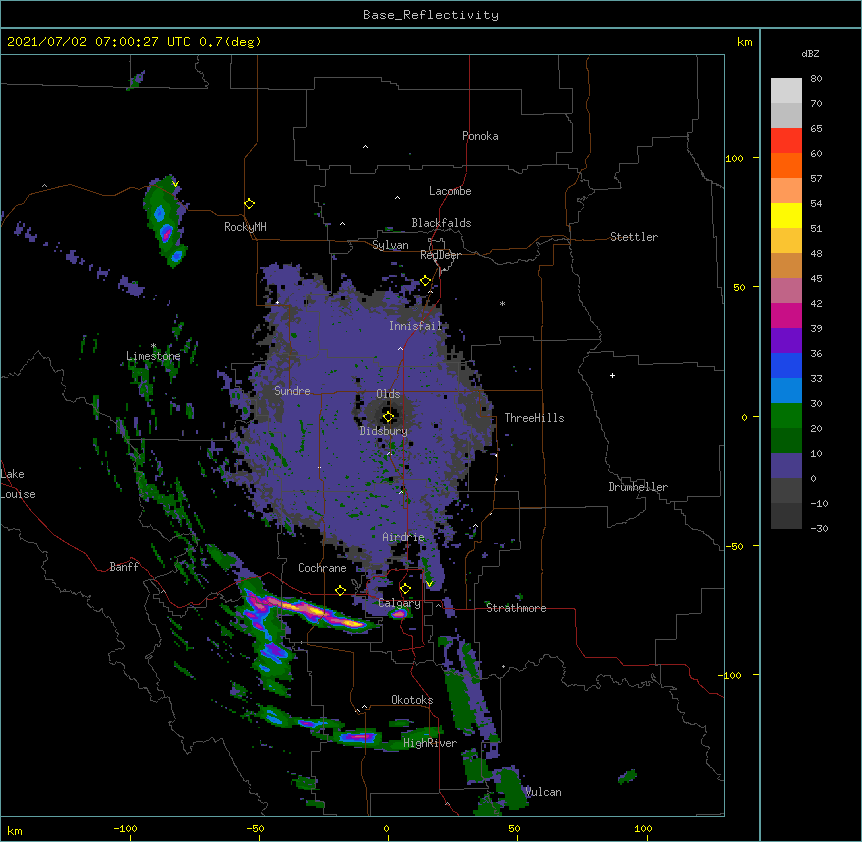This screenshot has width=862, height=842.
Task: Pick the blue 33–36 dBZ legend swatch
Action: pyautogui.click(x=786, y=365)
